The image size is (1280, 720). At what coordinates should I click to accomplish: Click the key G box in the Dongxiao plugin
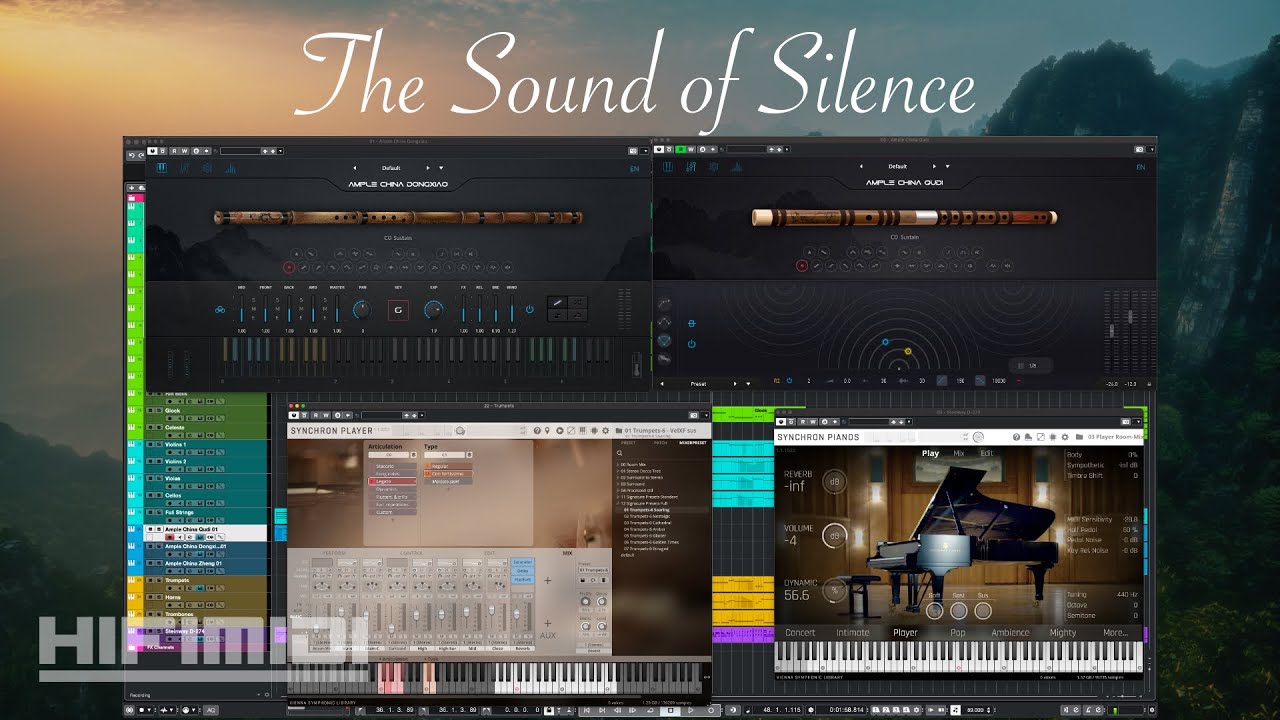pyautogui.click(x=398, y=310)
